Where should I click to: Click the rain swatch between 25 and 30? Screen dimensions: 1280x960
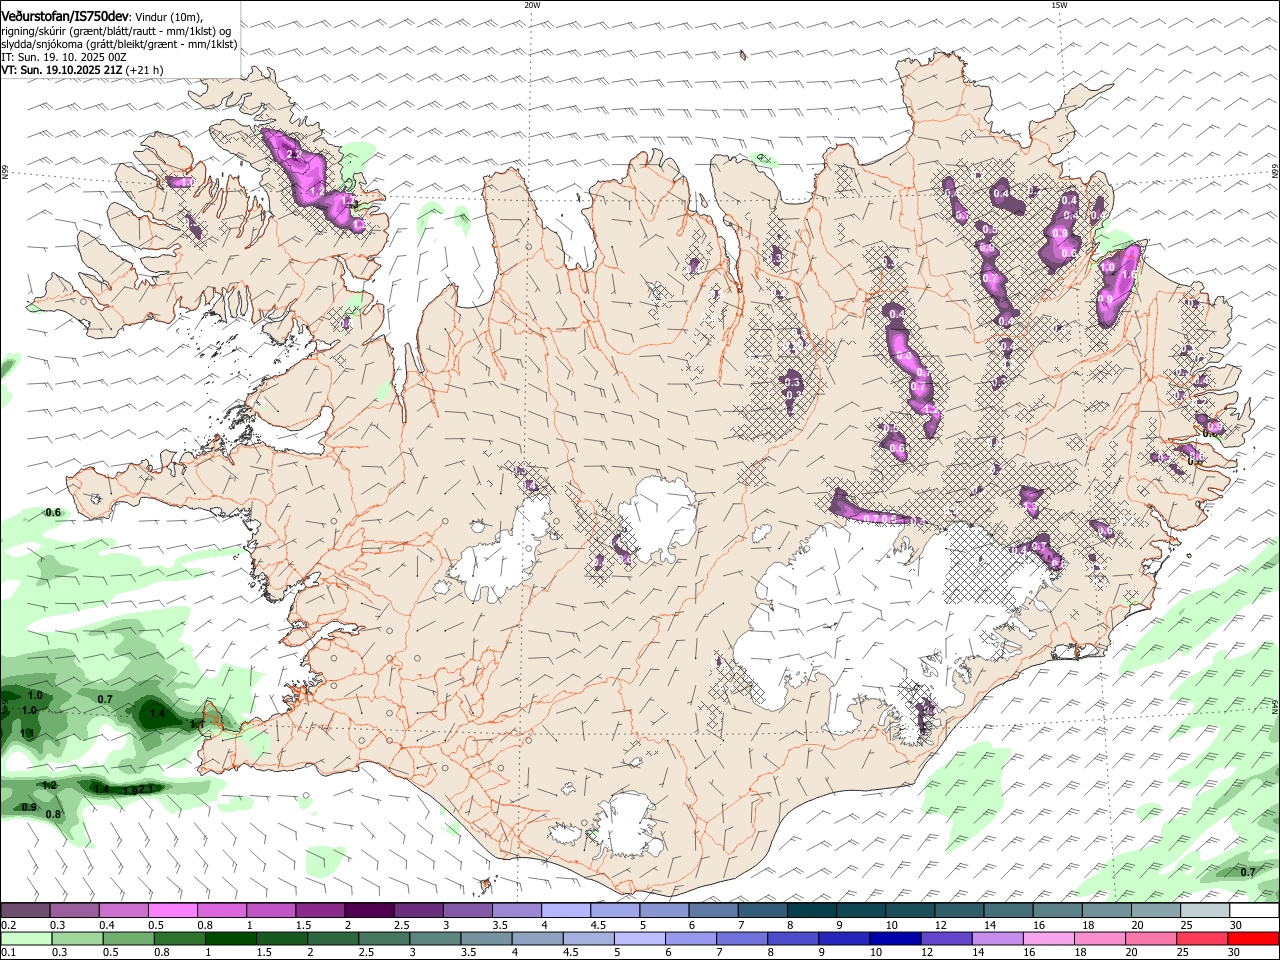1202,938
